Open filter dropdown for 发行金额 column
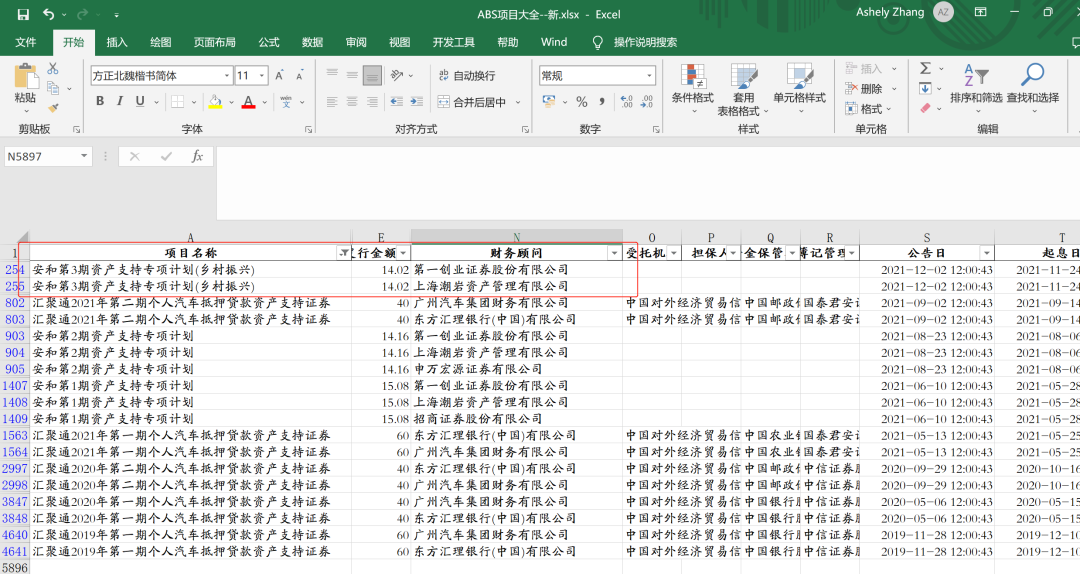The image size is (1080, 574). pos(404,253)
